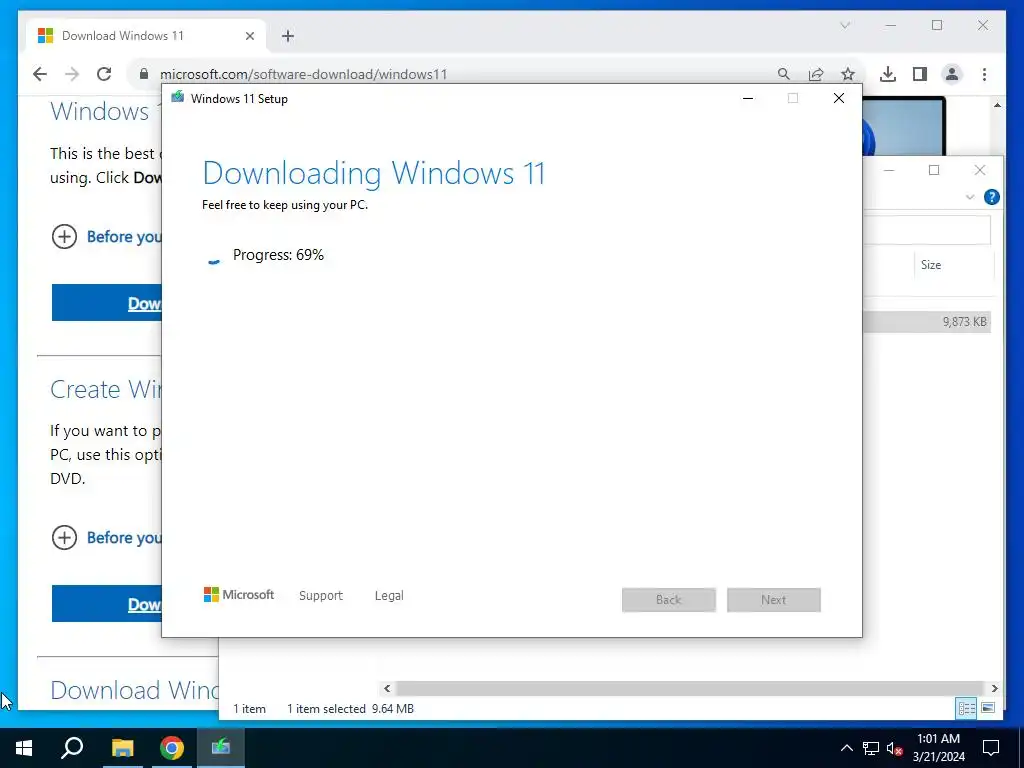Reload the Microsoft download page

[104, 74]
